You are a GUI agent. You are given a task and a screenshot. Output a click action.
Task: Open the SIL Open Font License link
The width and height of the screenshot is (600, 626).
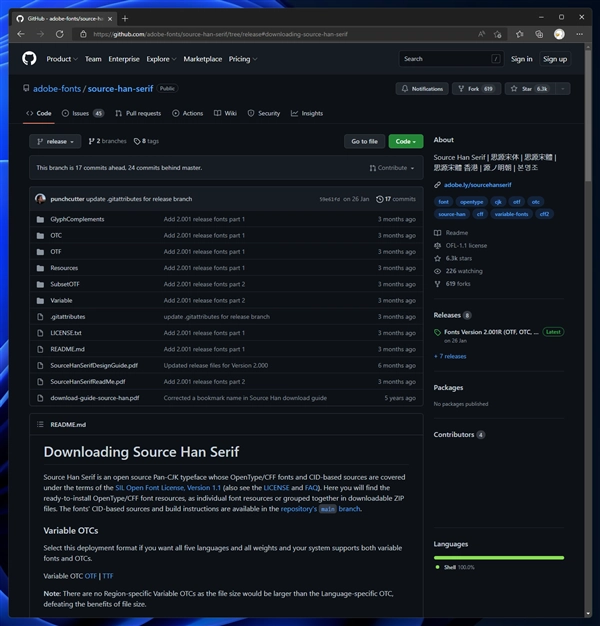[168, 487]
